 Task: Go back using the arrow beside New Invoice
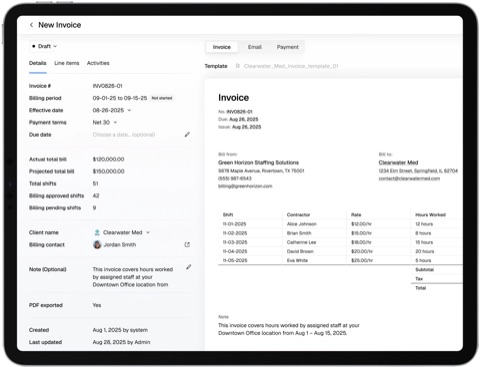pos(31,25)
